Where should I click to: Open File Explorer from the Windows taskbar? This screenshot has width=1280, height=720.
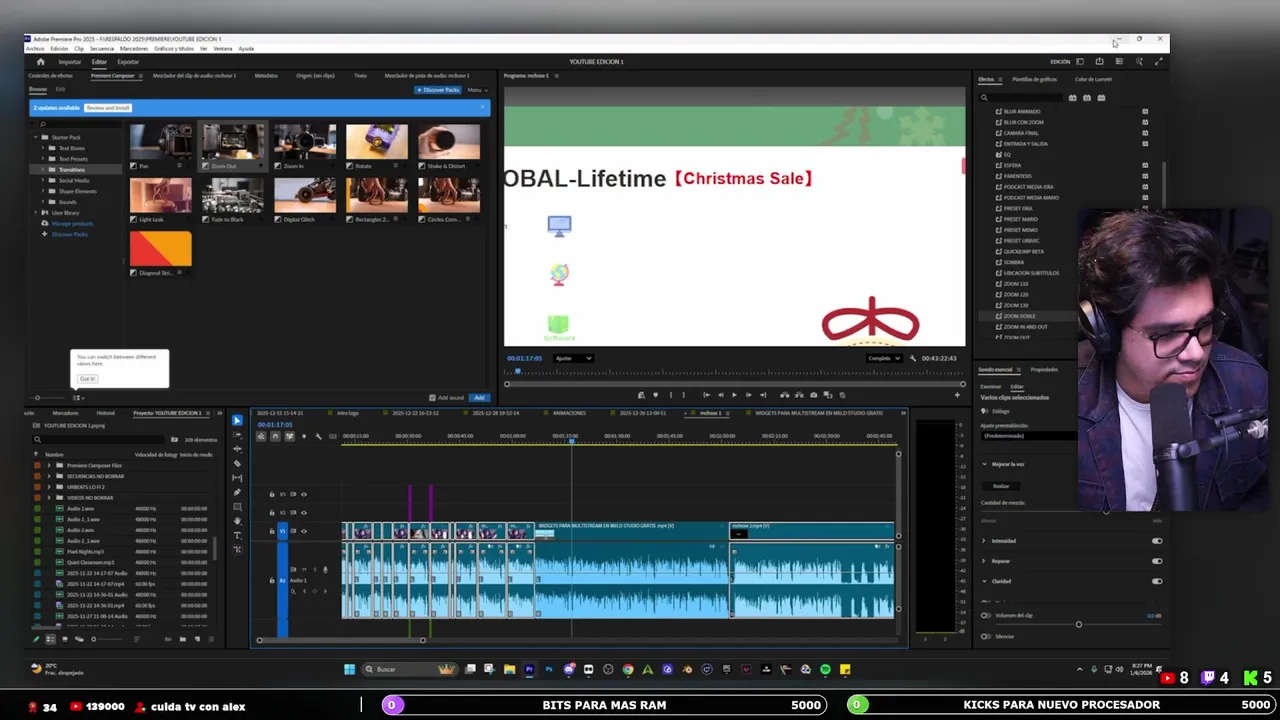coord(509,669)
